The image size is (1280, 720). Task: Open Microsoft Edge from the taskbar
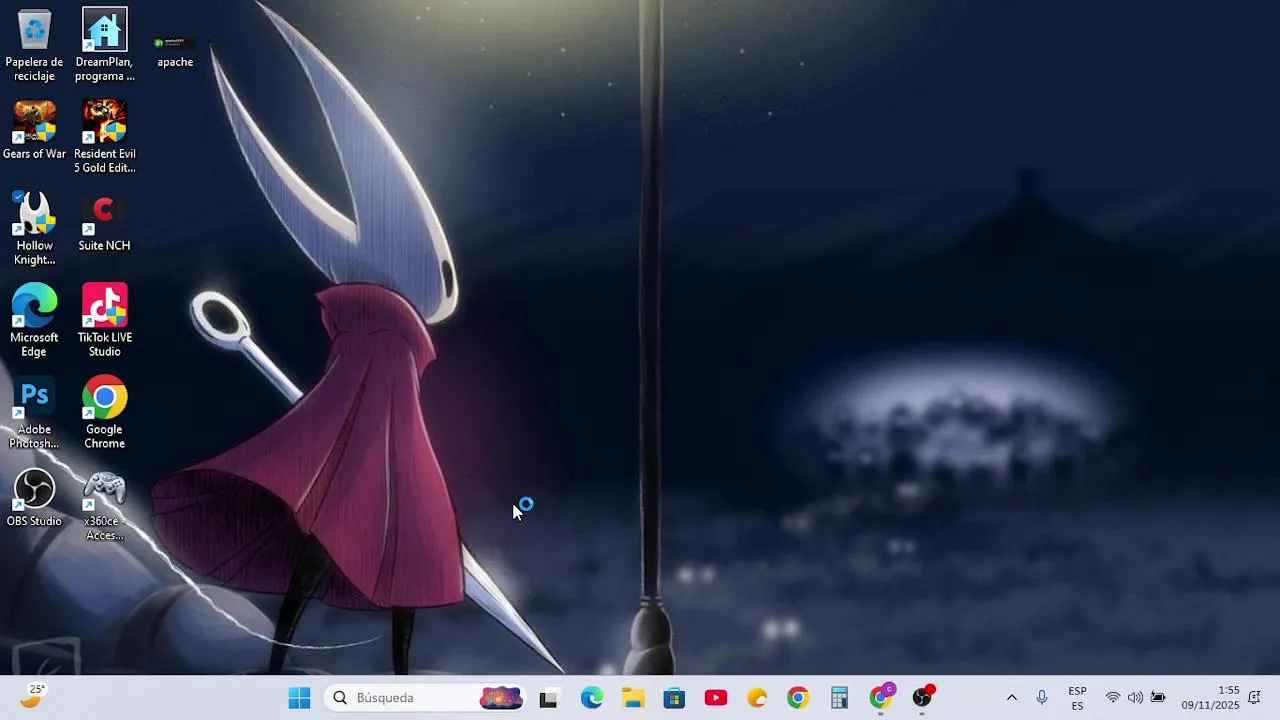591,698
